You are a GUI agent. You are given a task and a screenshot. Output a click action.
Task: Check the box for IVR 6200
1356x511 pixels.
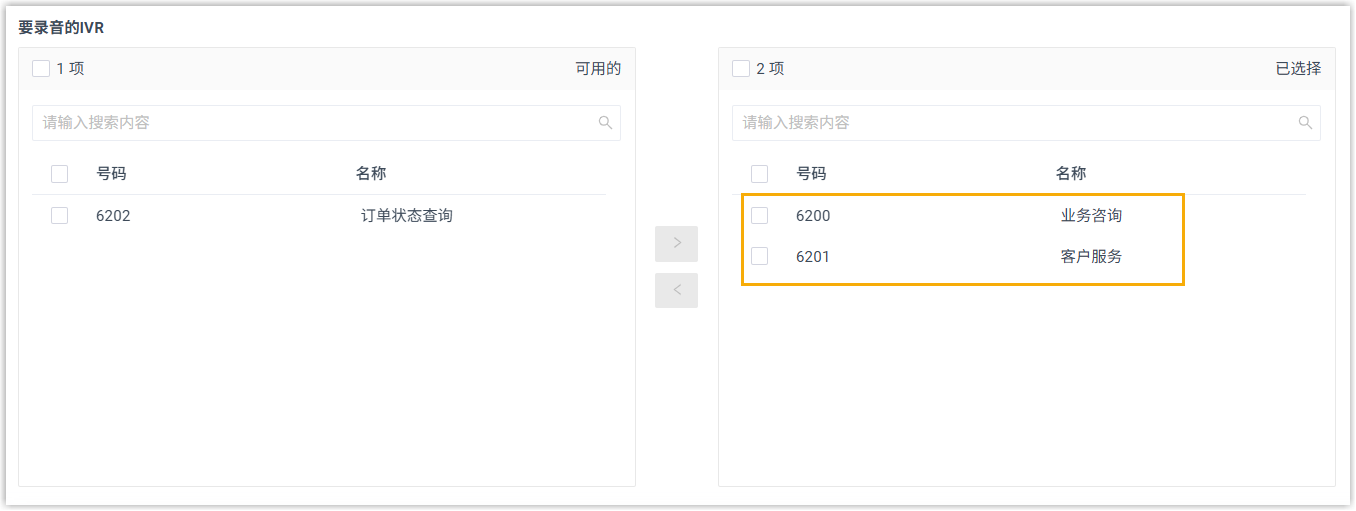tap(760, 215)
